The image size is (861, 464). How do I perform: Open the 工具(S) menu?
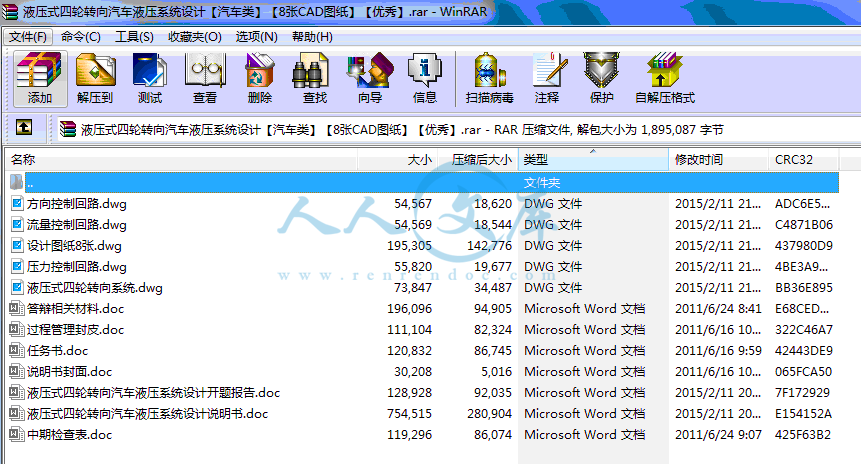134,37
